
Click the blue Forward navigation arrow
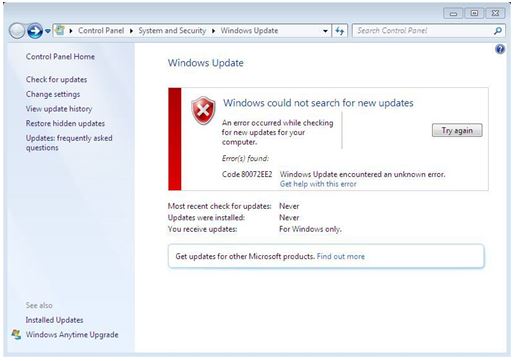click(35, 31)
